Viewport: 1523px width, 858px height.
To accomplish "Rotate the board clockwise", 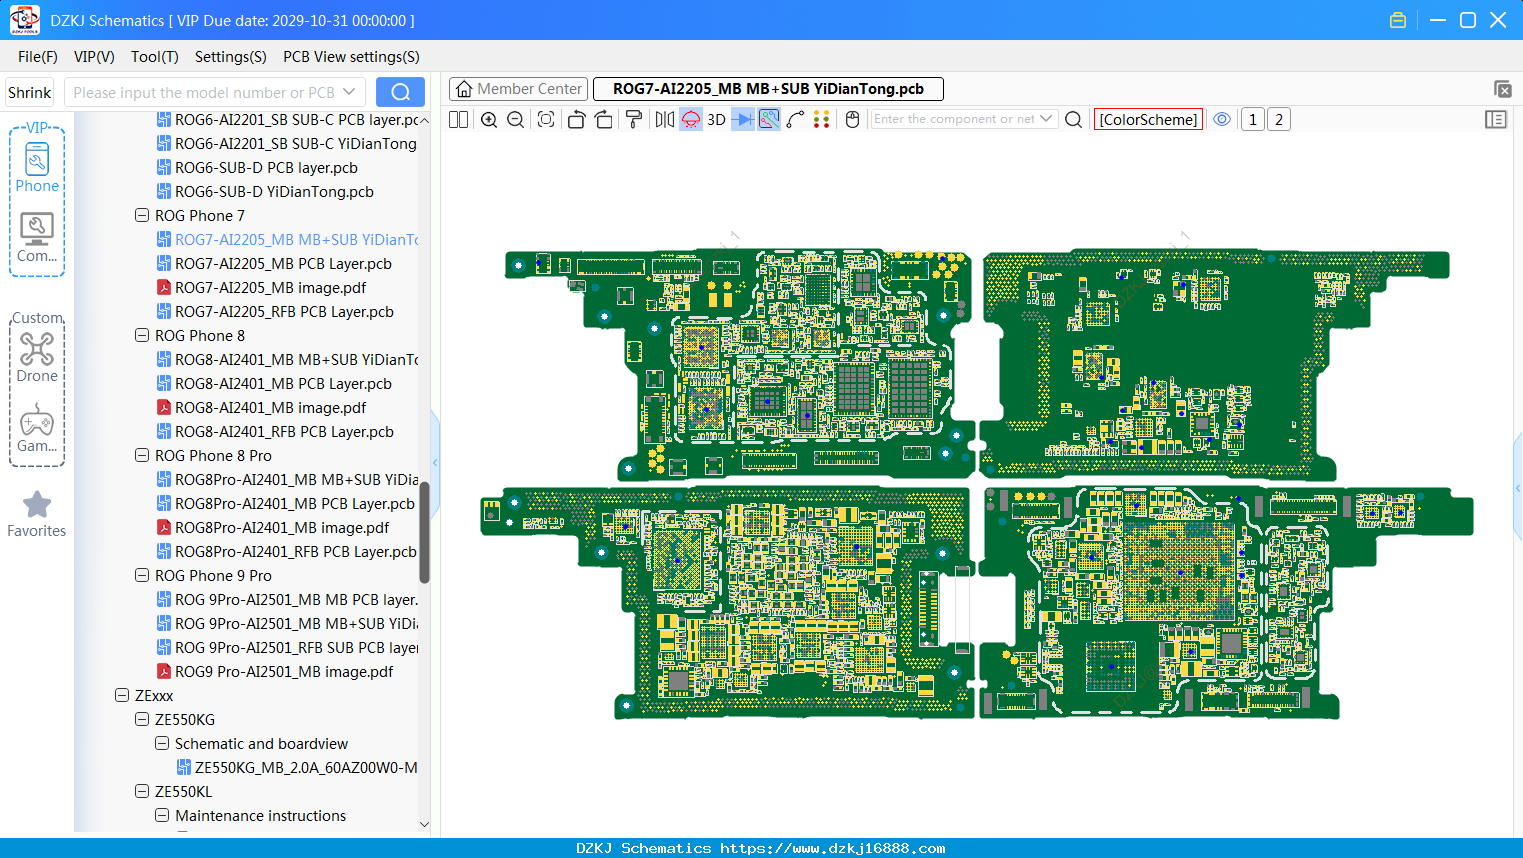I will pos(604,120).
